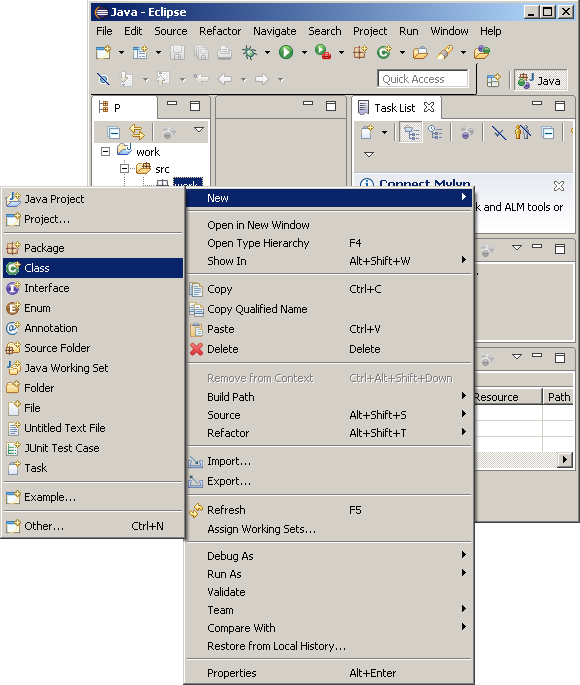Focus the Quick Access search field
The width and height of the screenshot is (580, 685).
pyautogui.click(x=423, y=79)
